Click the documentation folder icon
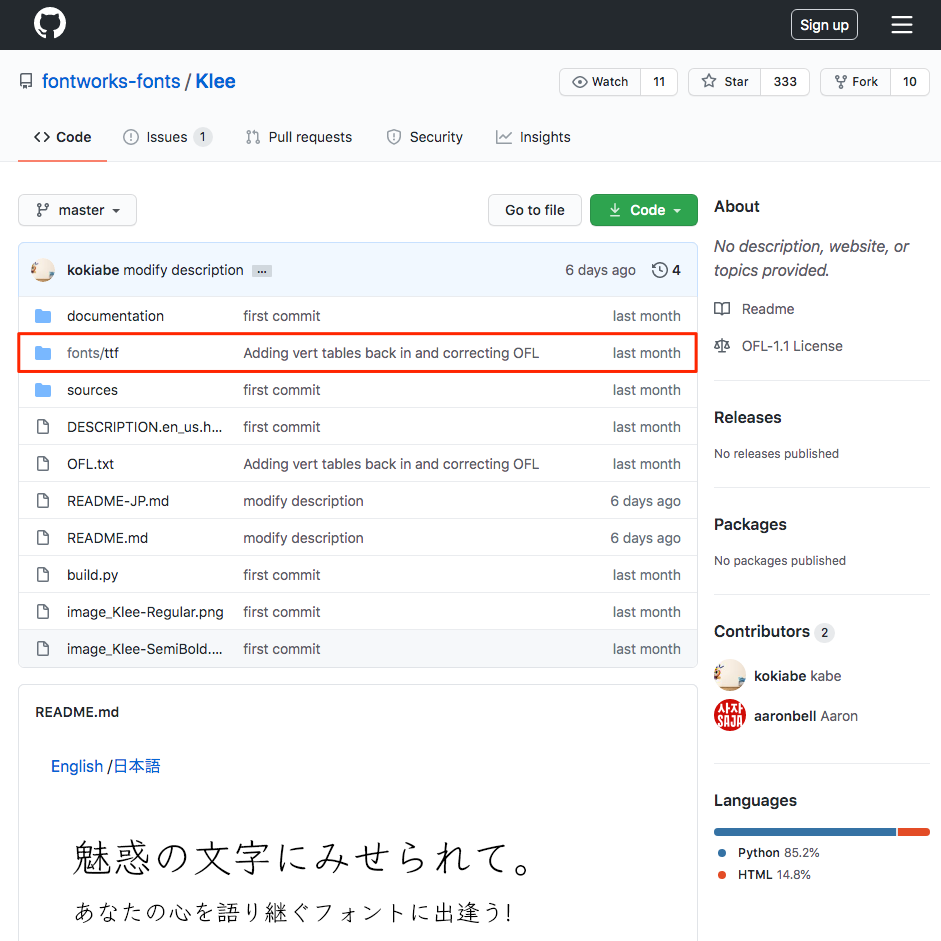The image size is (941, 941). point(43,316)
